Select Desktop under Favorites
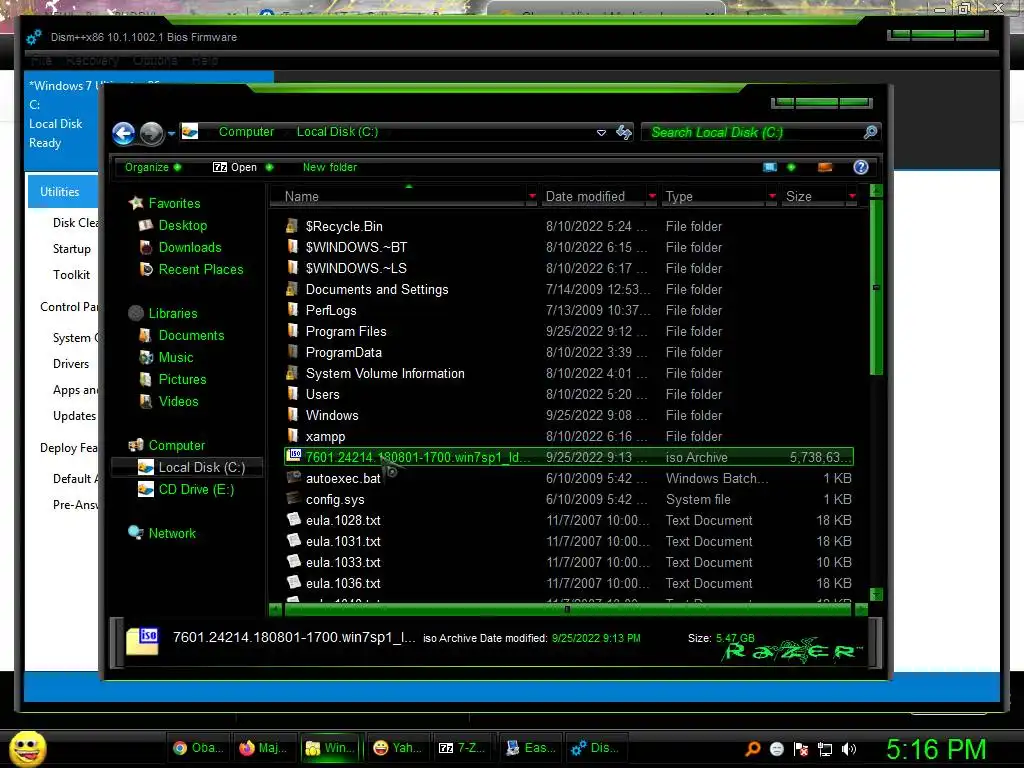 click(182, 225)
